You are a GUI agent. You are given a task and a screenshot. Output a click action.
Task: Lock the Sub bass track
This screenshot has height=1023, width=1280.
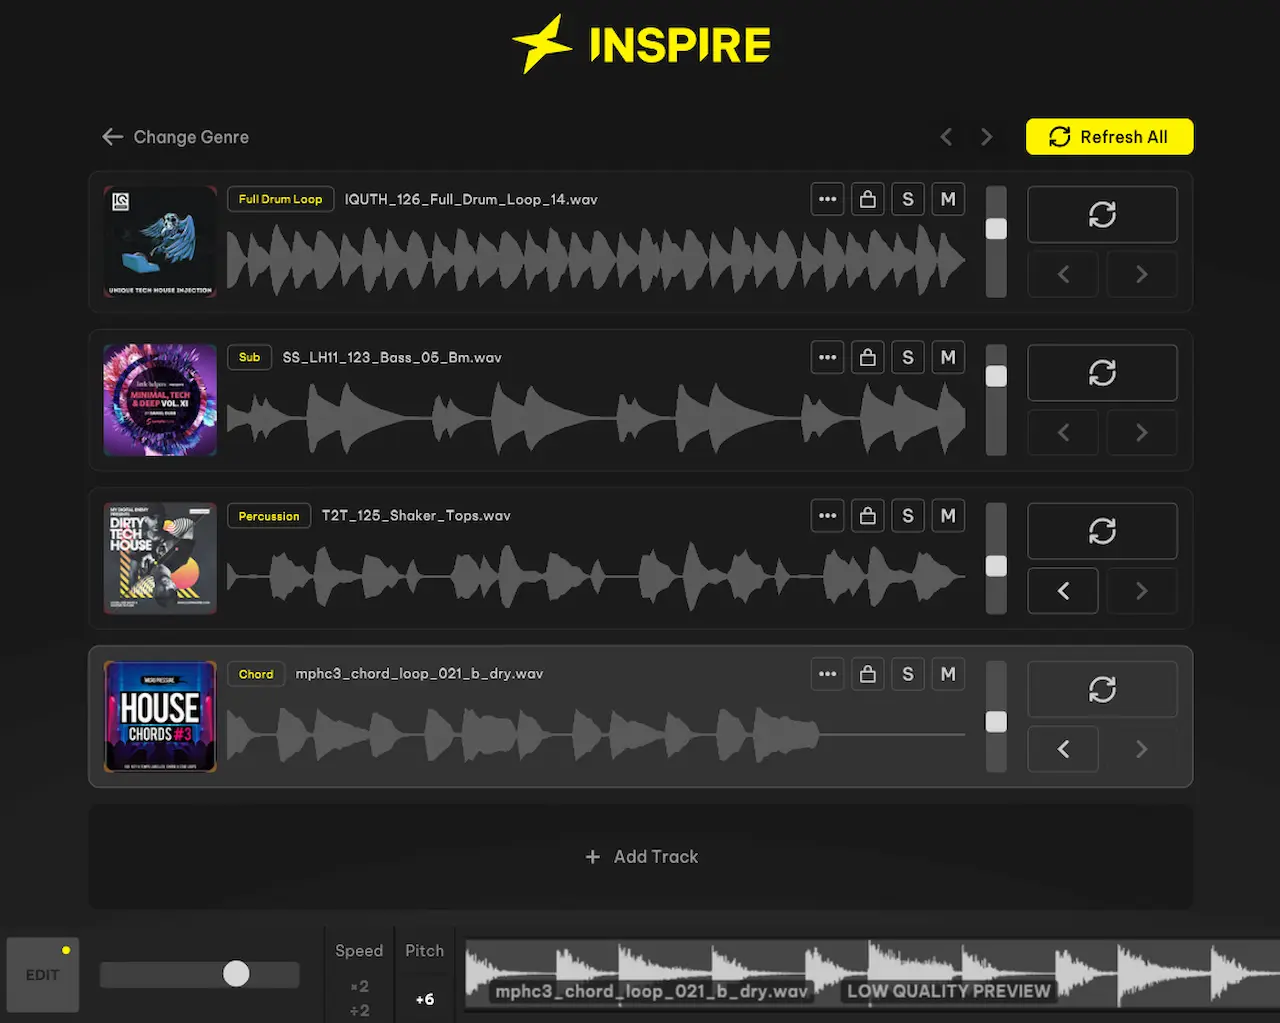click(868, 357)
